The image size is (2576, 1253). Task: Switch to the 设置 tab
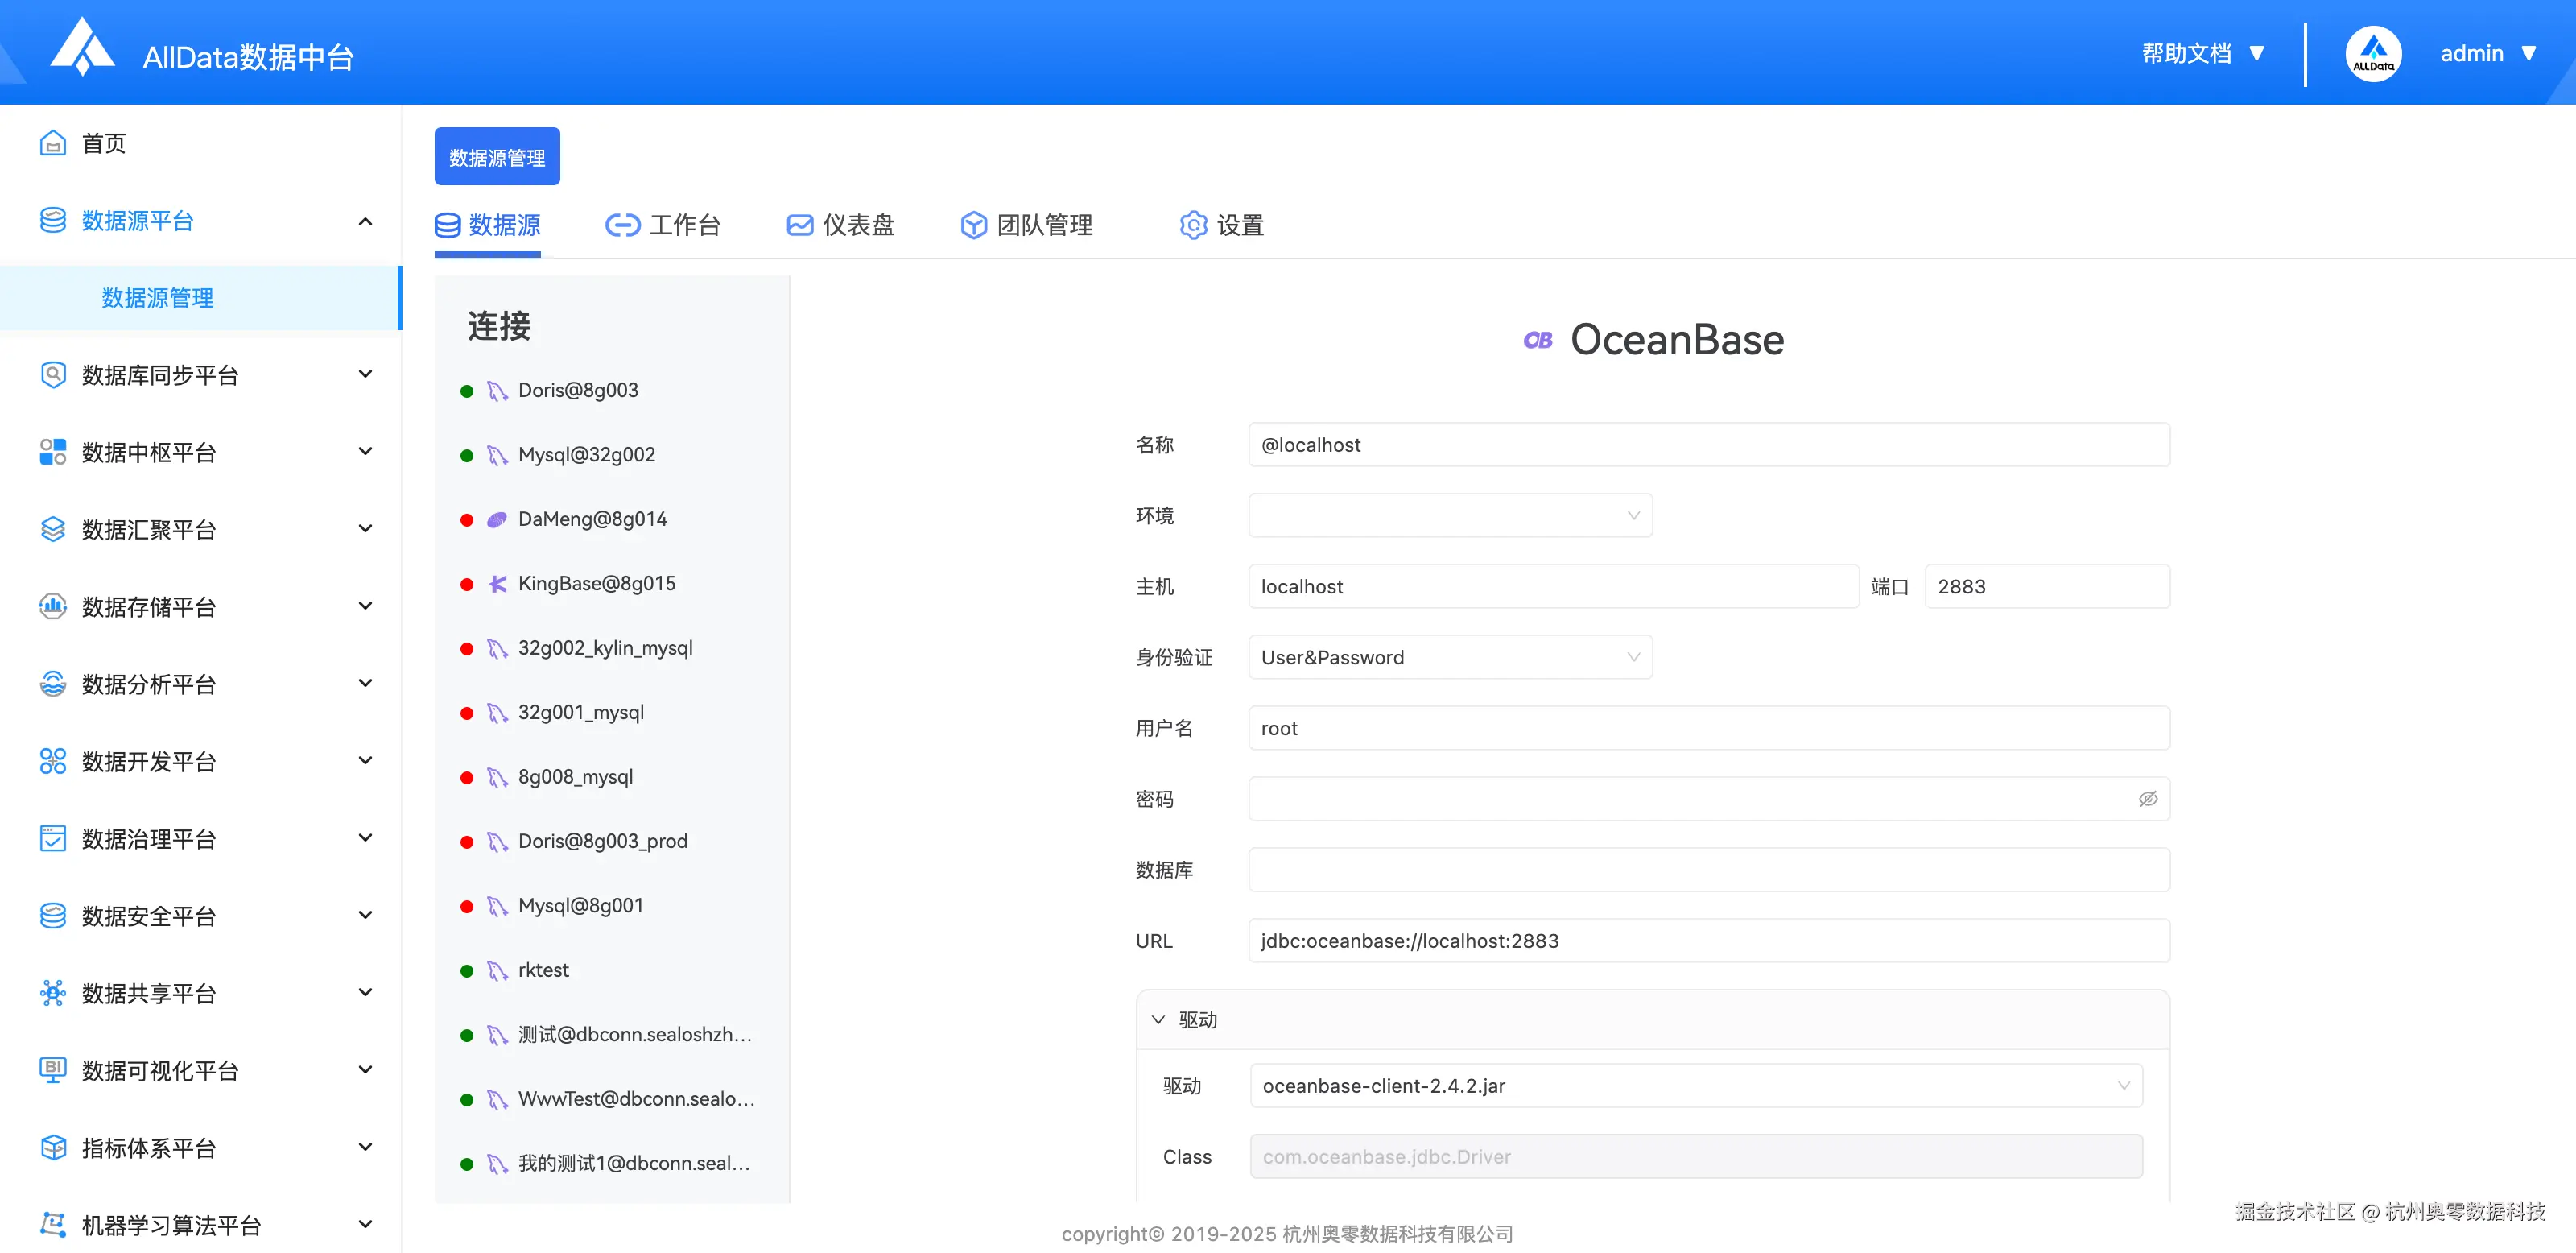tap(1222, 225)
